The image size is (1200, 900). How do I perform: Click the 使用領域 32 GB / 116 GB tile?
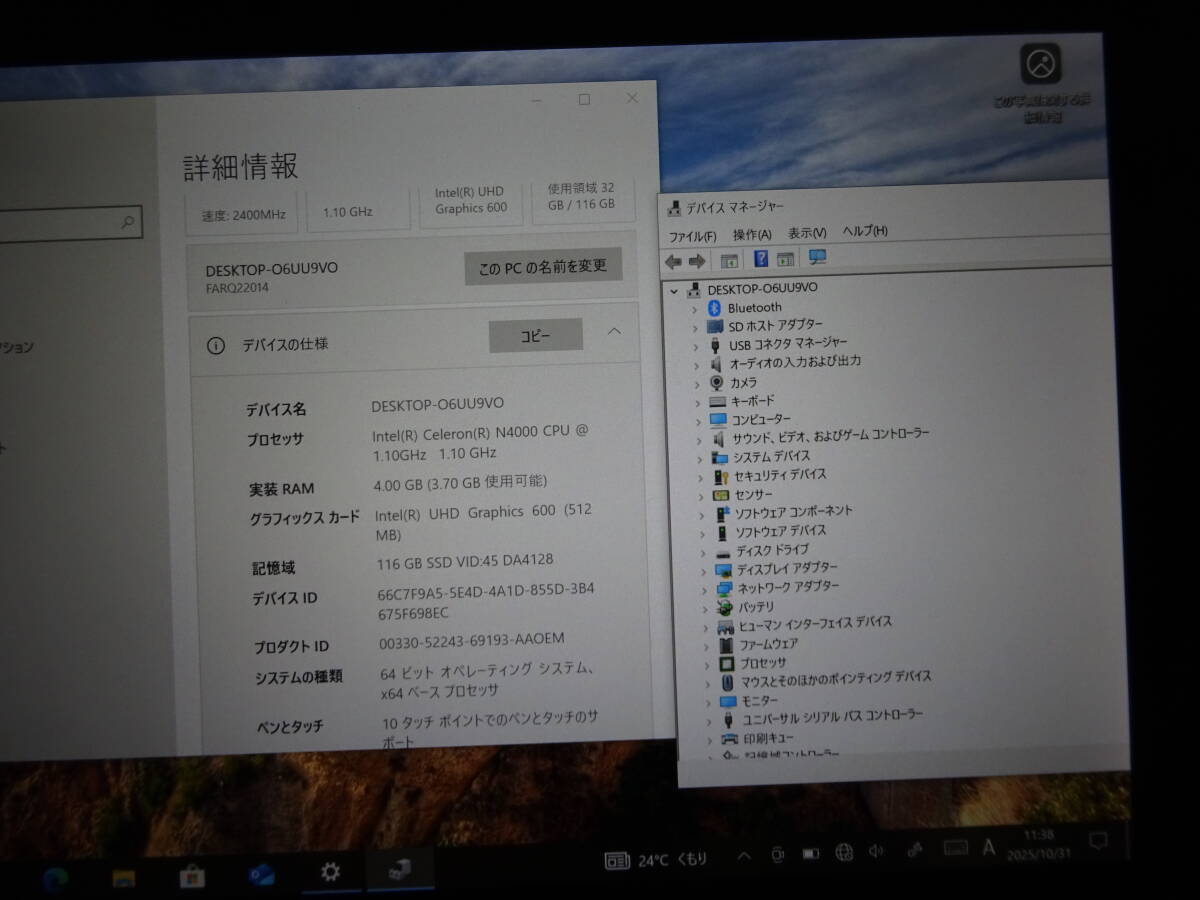point(581,200)
